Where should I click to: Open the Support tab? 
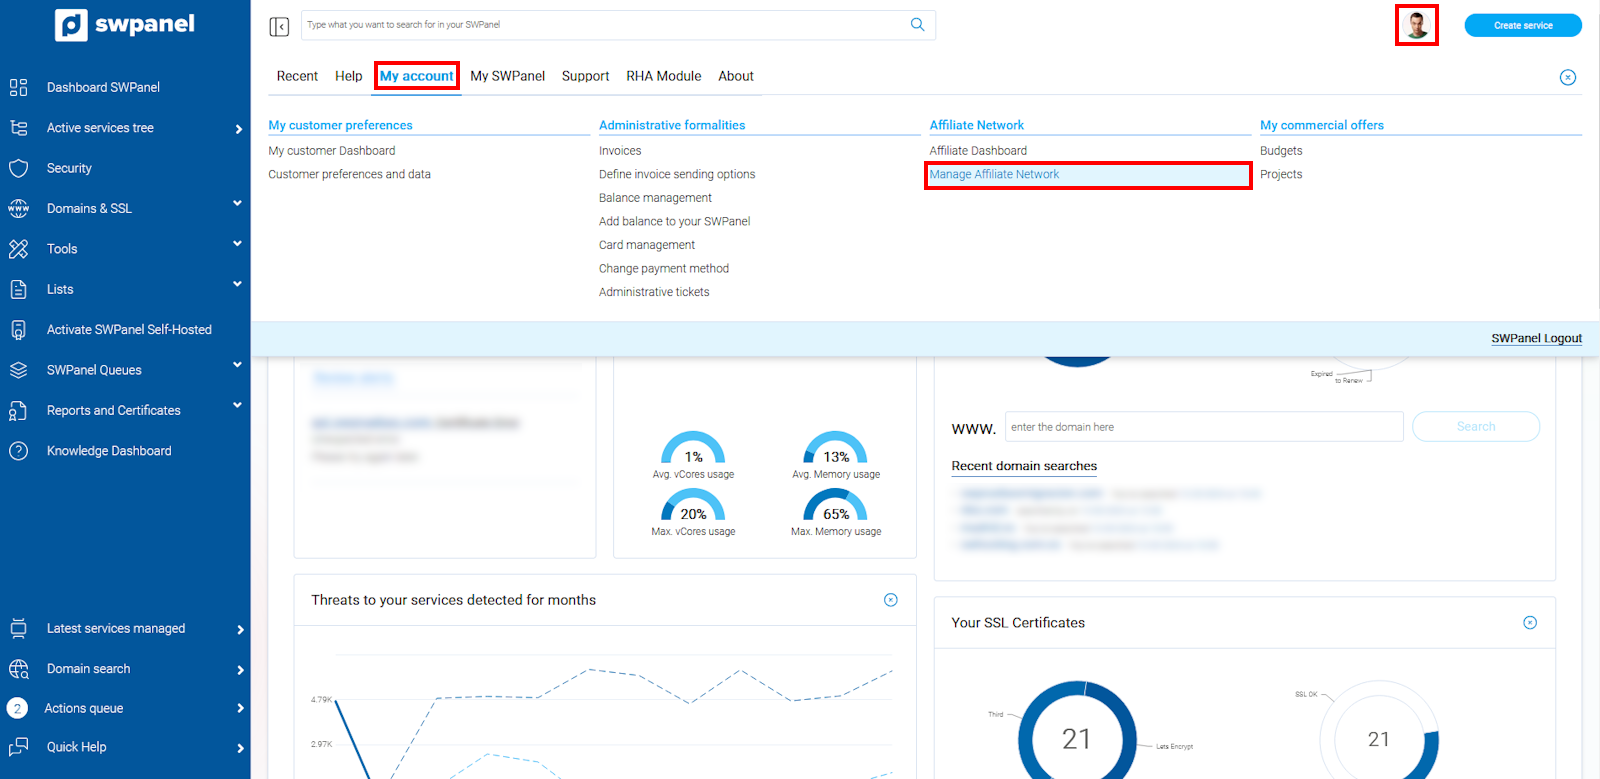(x=585, y=76)
